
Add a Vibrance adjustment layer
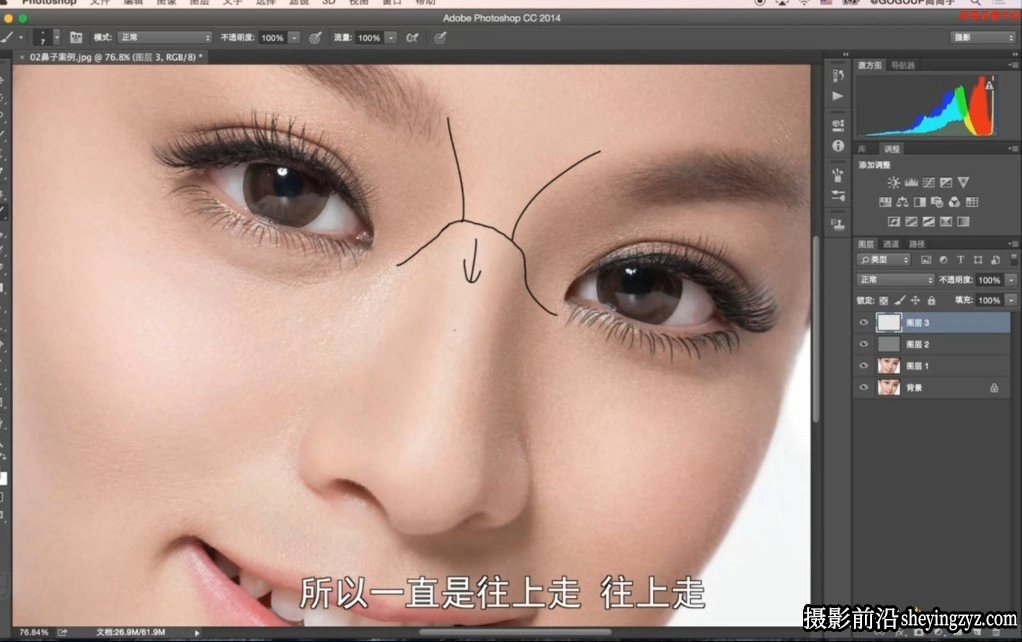(963, 182)
